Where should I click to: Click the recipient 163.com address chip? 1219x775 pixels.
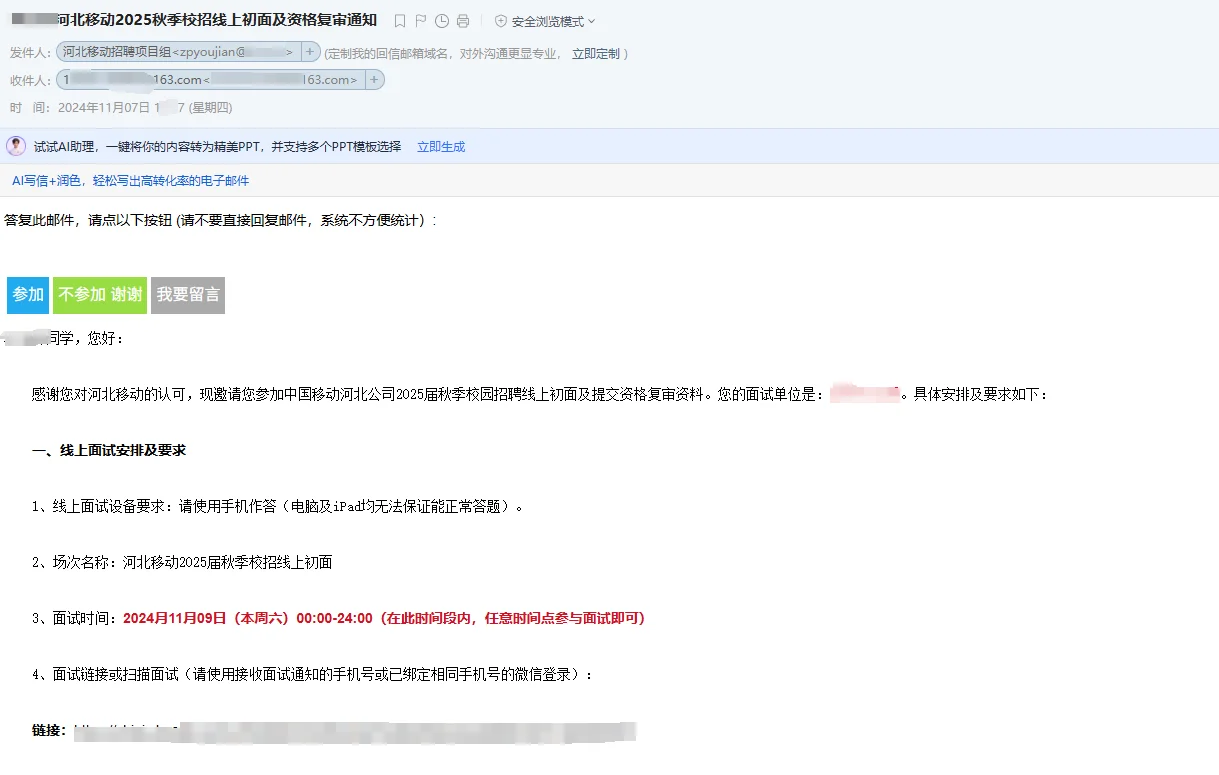click(x=210, y=80)
